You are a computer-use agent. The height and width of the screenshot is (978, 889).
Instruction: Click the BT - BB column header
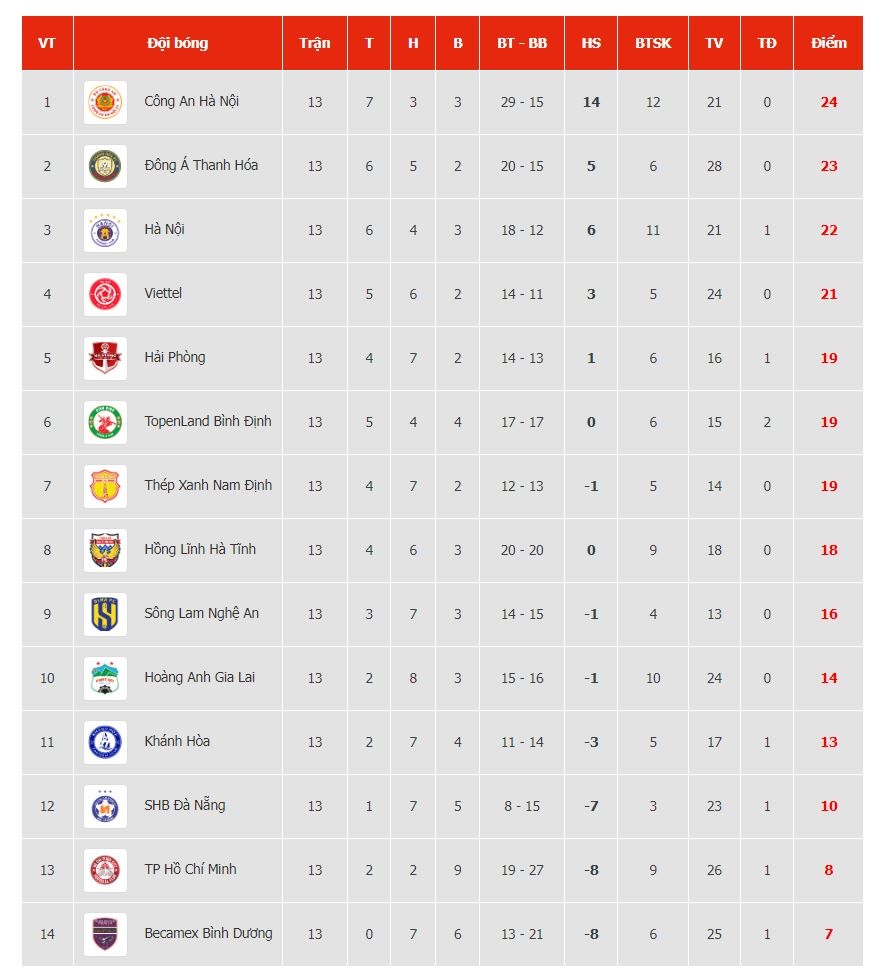522,43
